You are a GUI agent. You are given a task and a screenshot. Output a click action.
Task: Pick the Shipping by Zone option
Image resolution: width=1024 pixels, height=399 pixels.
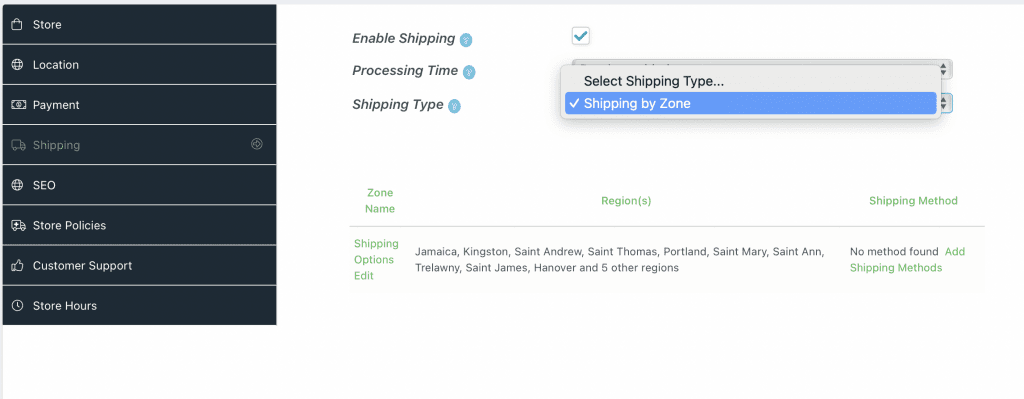(x=750, y=103)
